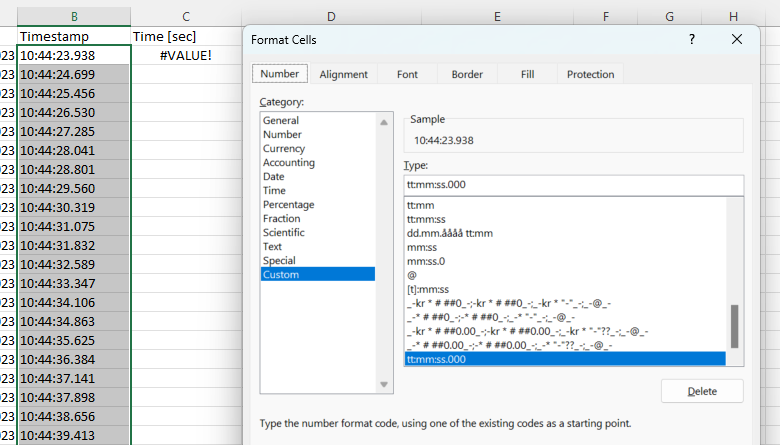Select cell with 10:44:24.699
The height and width of the screenshot is (445, 780).
pos(74,75)
